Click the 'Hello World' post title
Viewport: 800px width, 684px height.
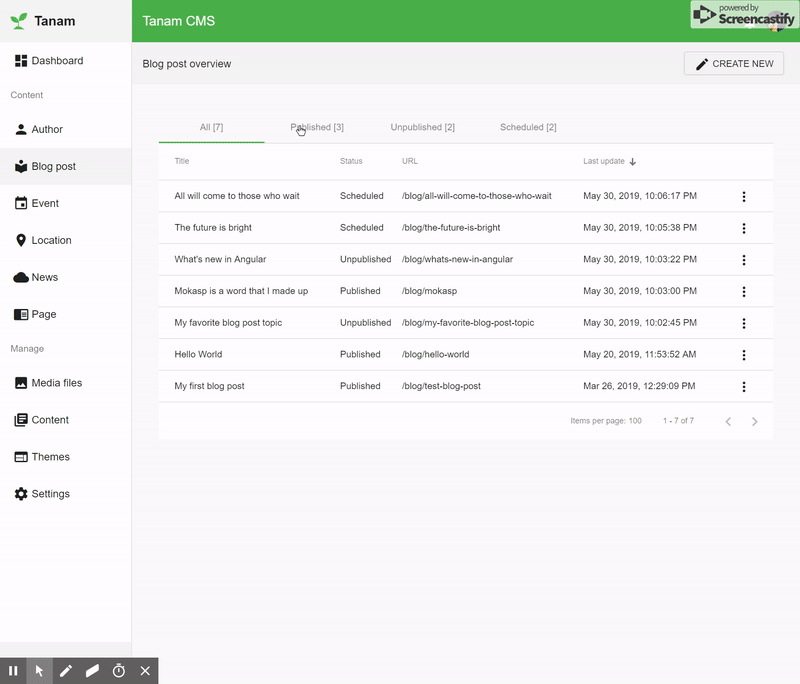[x=198, y=354]
